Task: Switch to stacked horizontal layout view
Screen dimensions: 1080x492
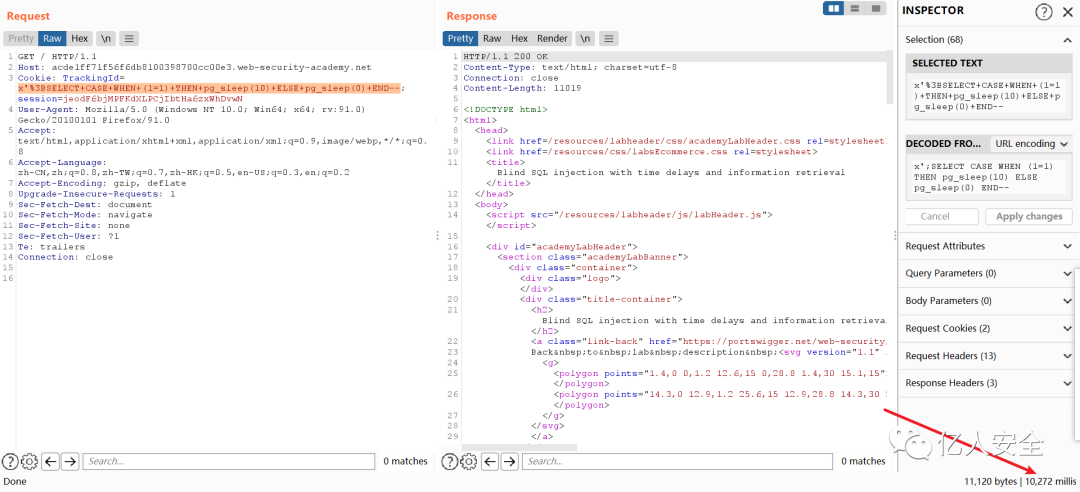Action: pos(855,8)
